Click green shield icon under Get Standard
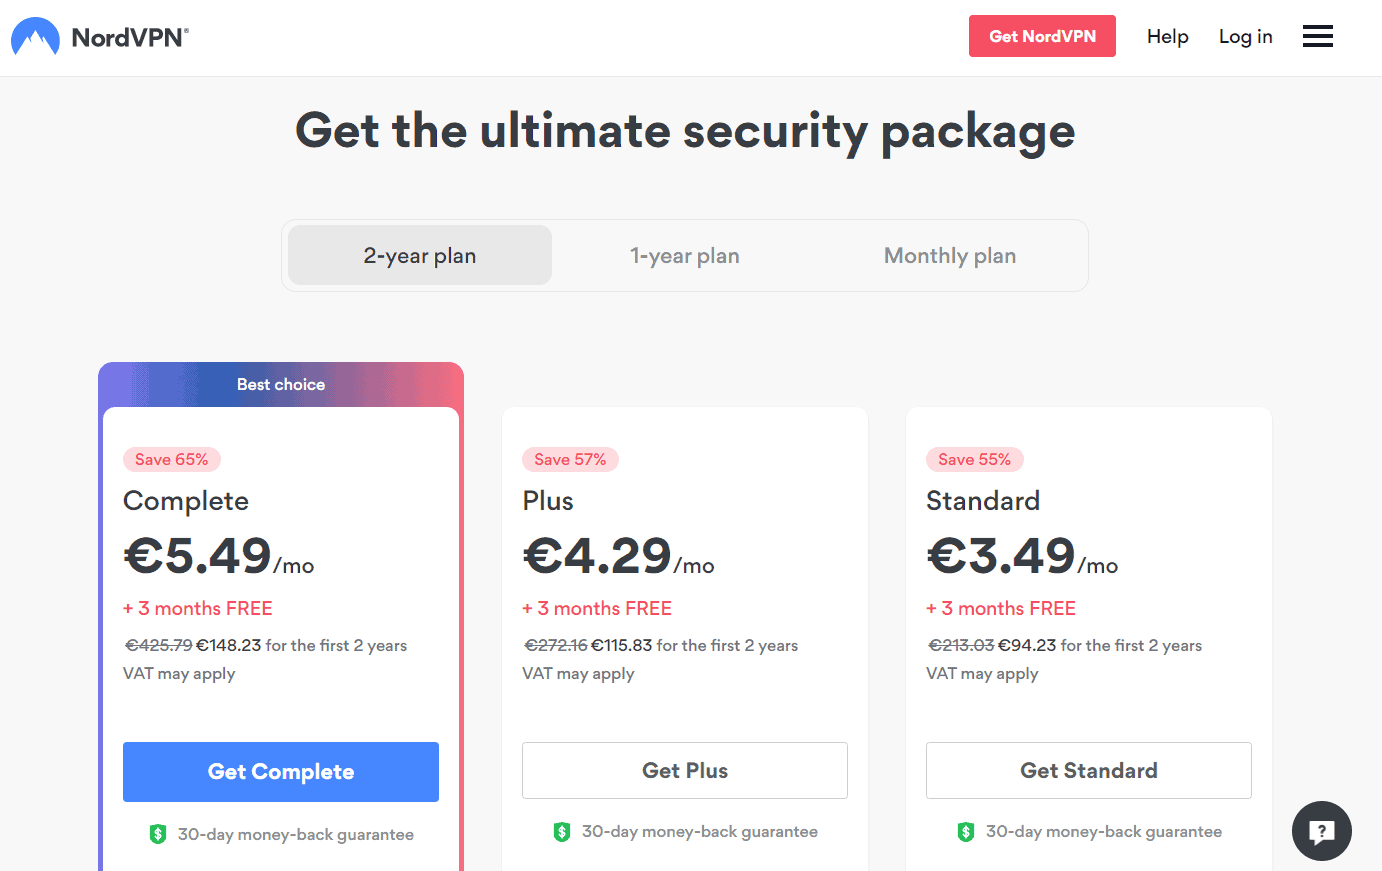The width and height of the screenshot is (1382, 871). click(966, 831)
